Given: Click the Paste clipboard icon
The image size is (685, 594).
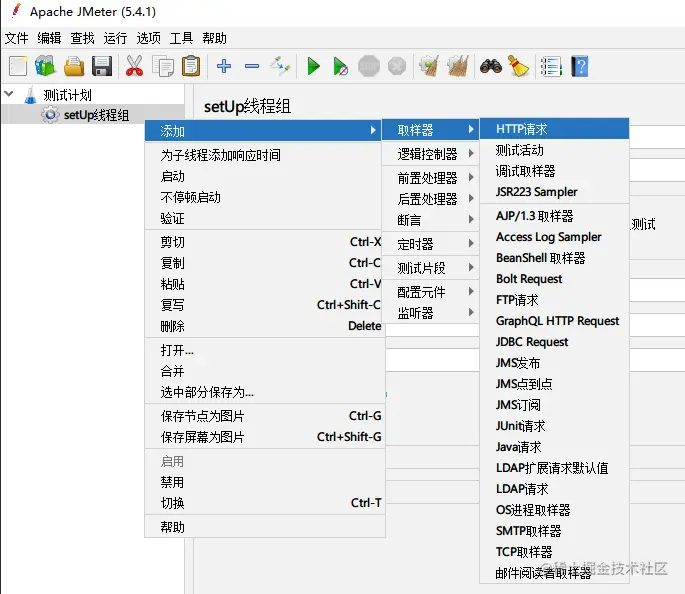Looking at the screenshot, I should click(x=191, y=66).
